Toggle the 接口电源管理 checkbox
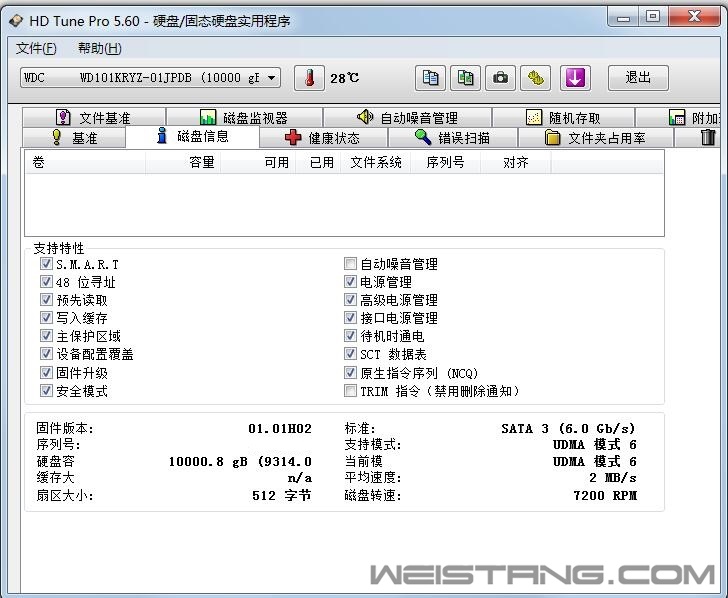The height and width of the screenshot is (598, 728). click(x=350, y=318)
